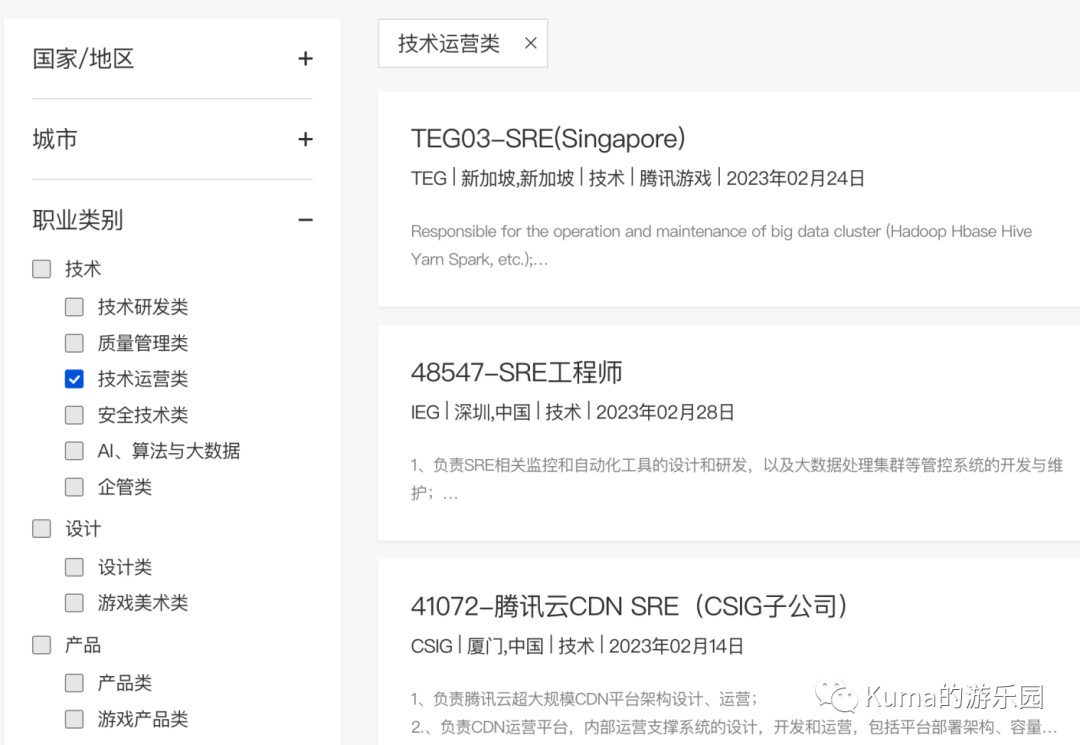This screenshot has width=1080, height=745.
Task: Remove the 技术运营类 filter tag
Action: pos(530,43)
